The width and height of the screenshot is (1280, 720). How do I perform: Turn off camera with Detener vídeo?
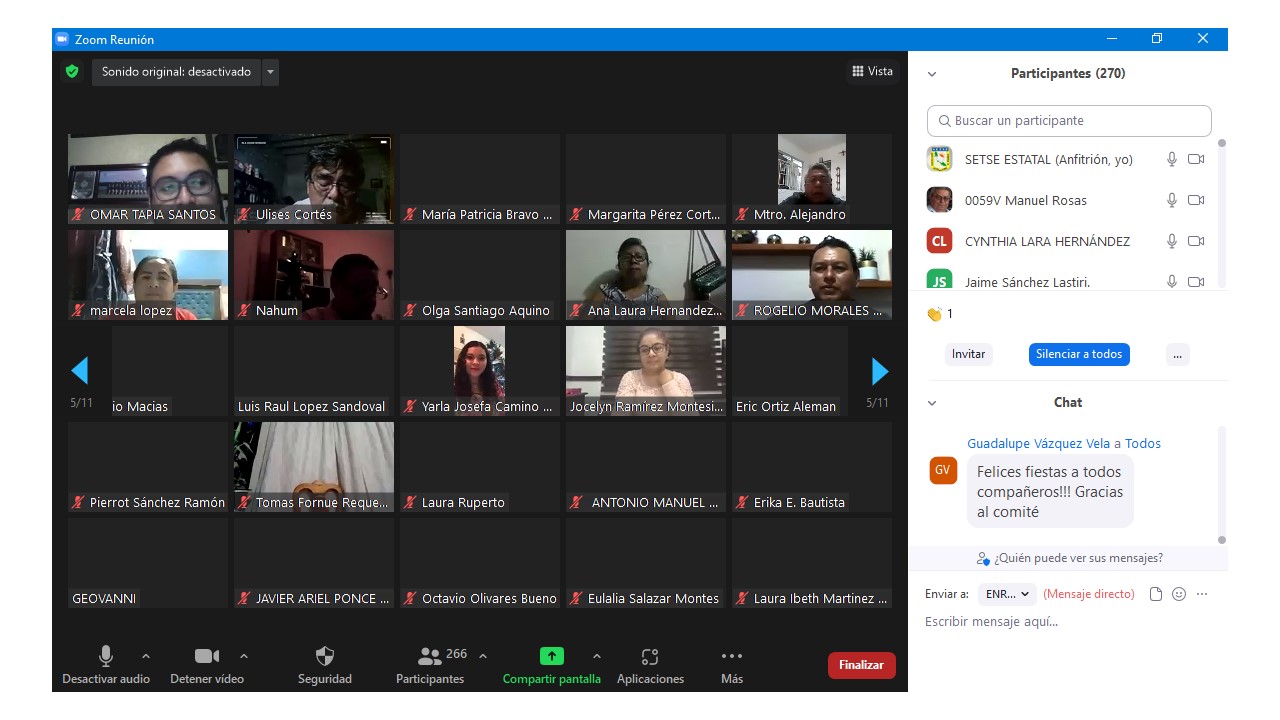coord(207,657)
